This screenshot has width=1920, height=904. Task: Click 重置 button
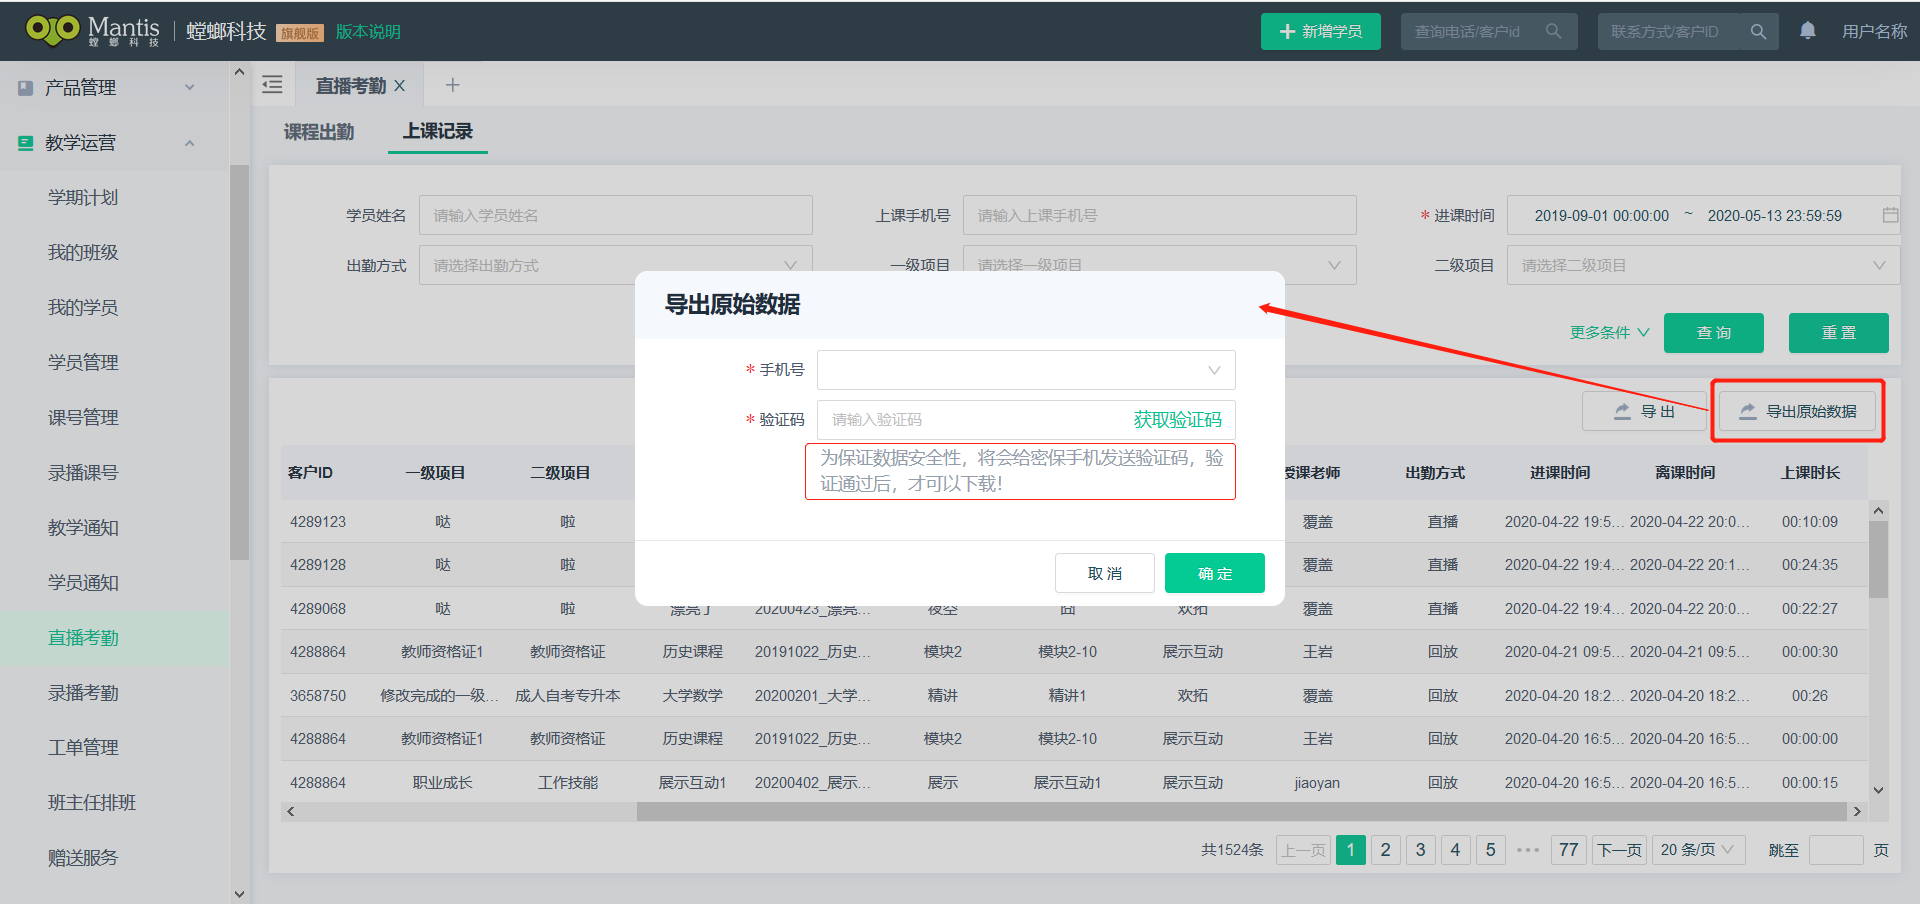[1839, 333]
